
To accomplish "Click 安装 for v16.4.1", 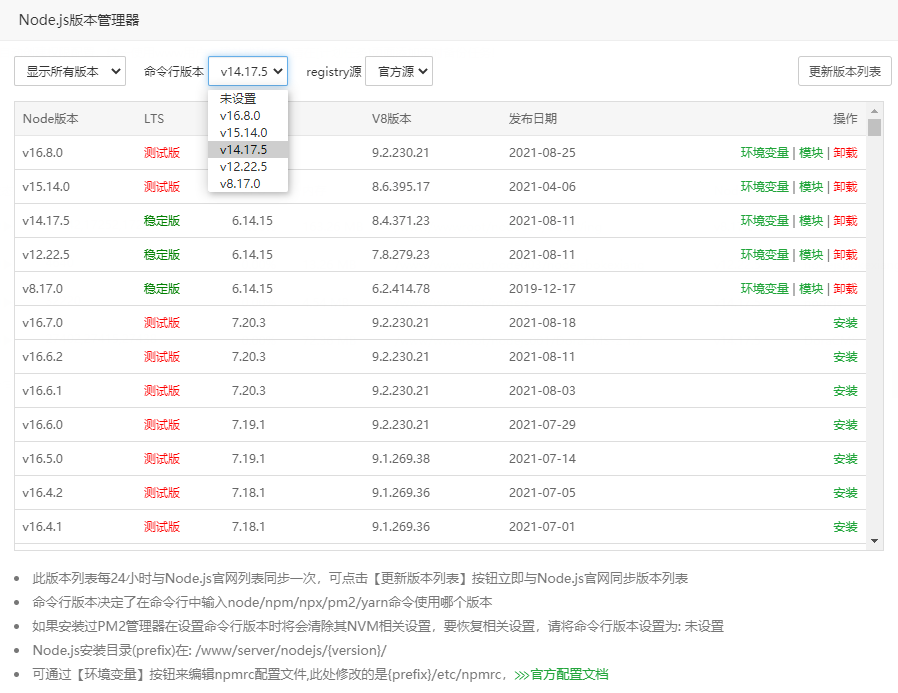I will tap(845, 527).
